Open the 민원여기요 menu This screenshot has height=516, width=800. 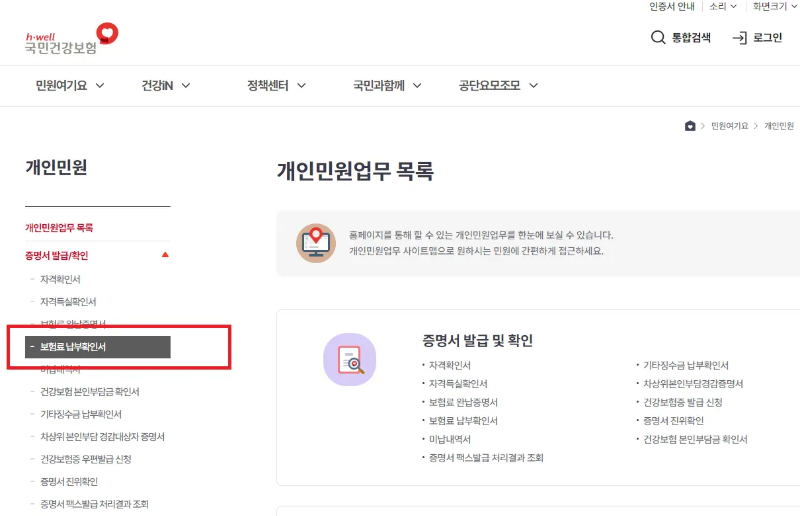[69, 85]
